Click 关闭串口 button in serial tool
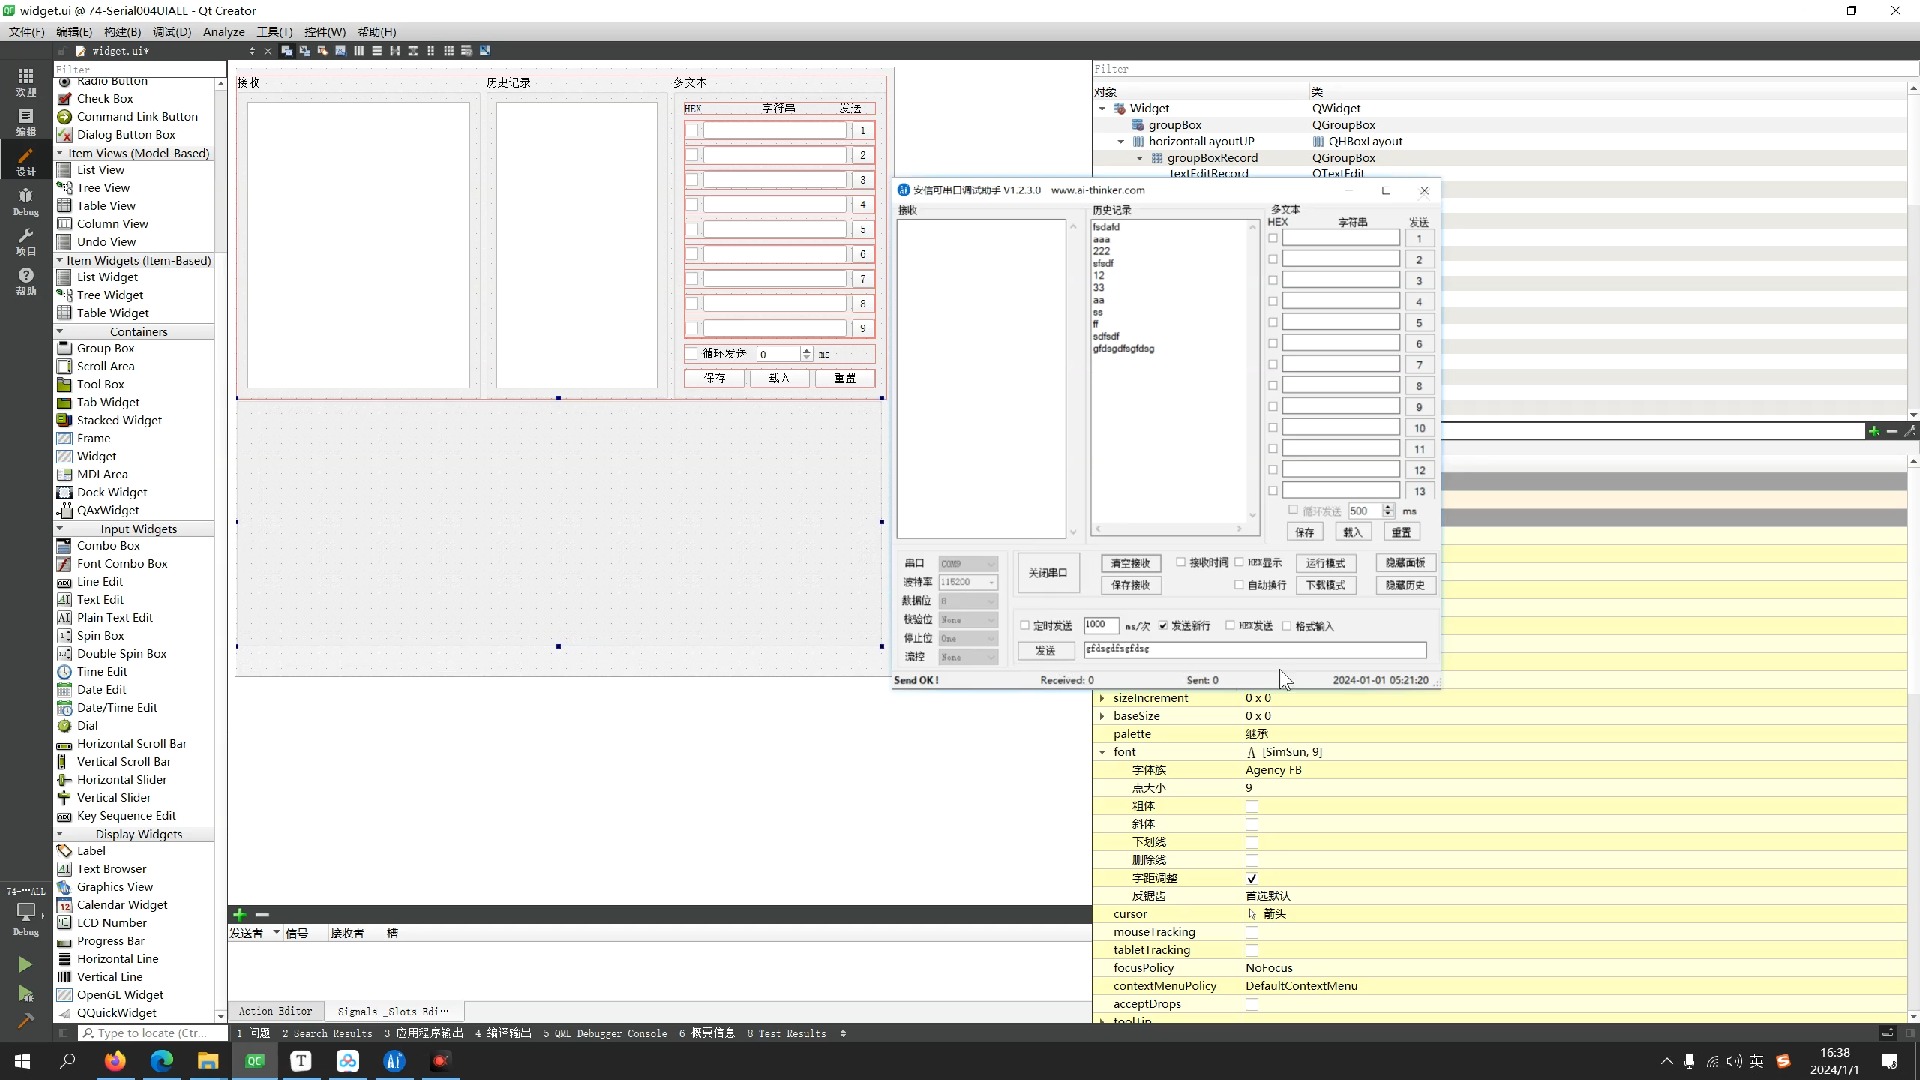Viewport: 1920px width, 1080px height. [x=1048, y=573]
